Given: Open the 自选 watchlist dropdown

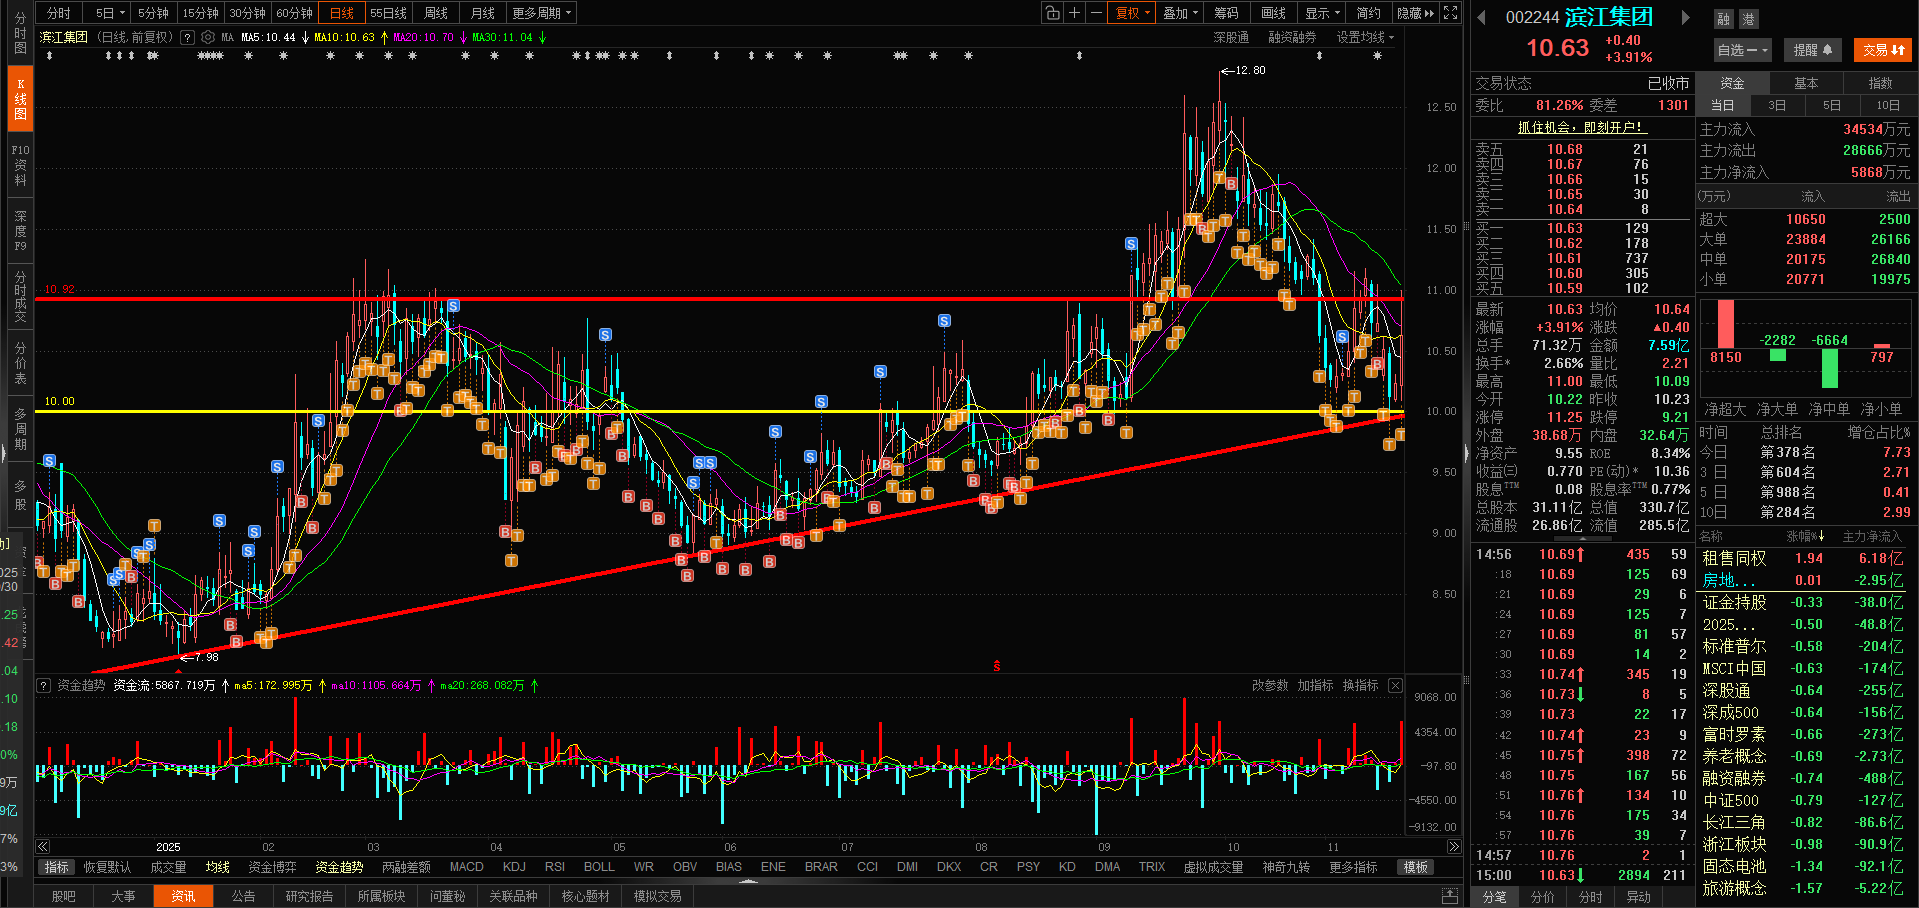Looking at the screenshot, I should click(1743, 50).
